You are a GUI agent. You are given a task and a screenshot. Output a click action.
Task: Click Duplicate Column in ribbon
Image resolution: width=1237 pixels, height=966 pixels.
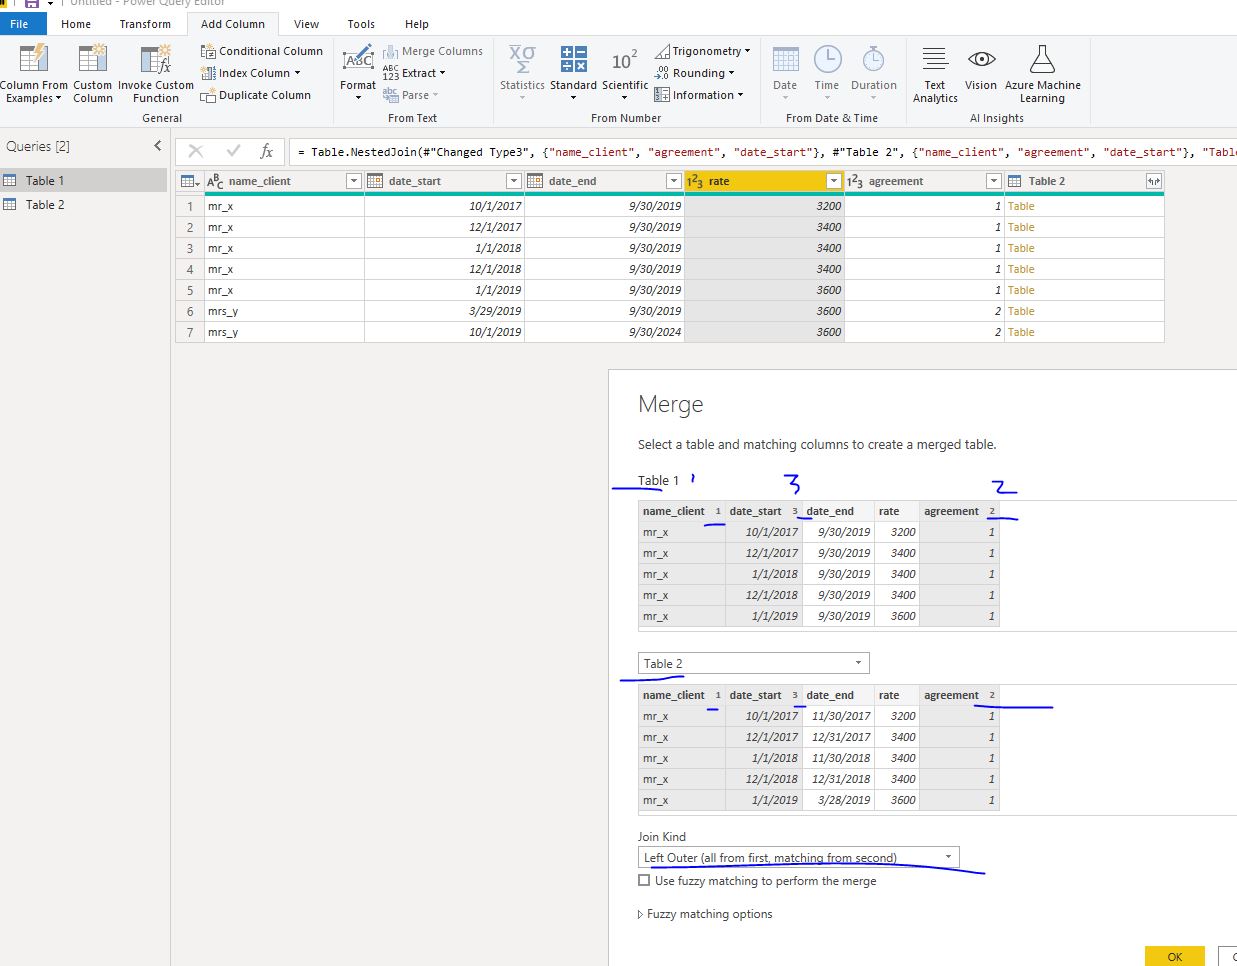256,95
